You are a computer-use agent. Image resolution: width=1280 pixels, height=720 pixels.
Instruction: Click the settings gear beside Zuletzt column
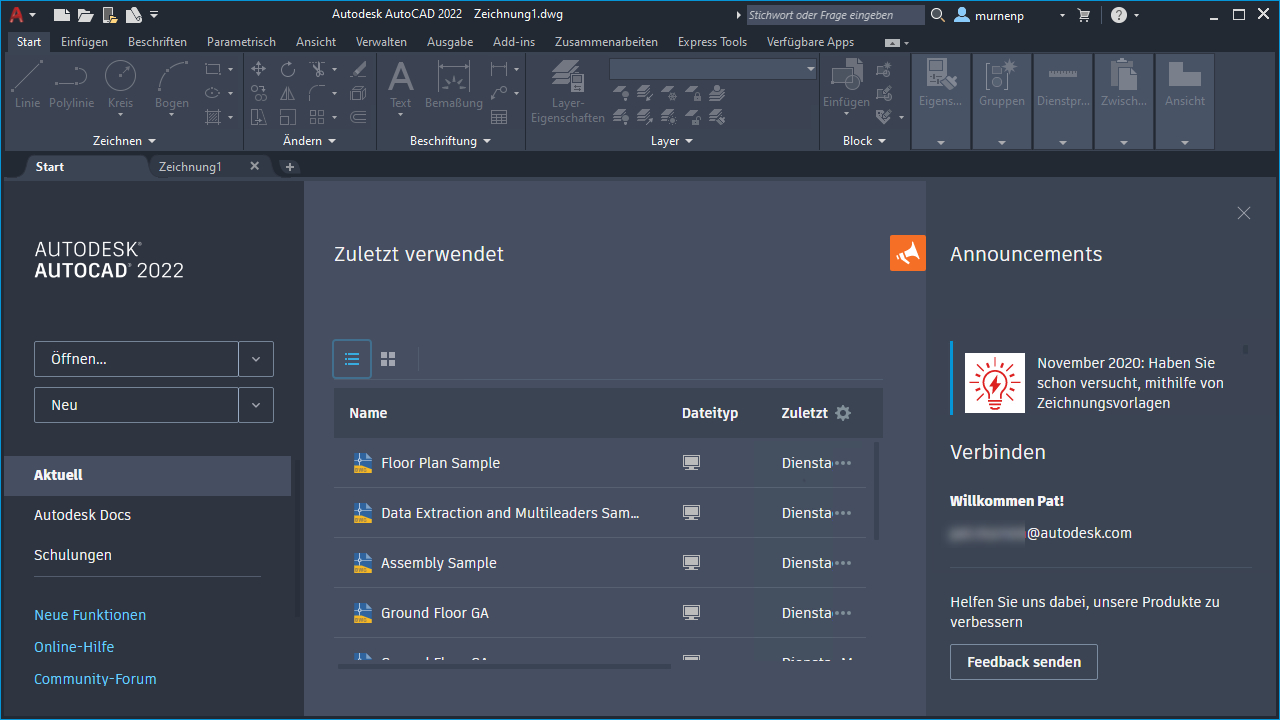843,413
